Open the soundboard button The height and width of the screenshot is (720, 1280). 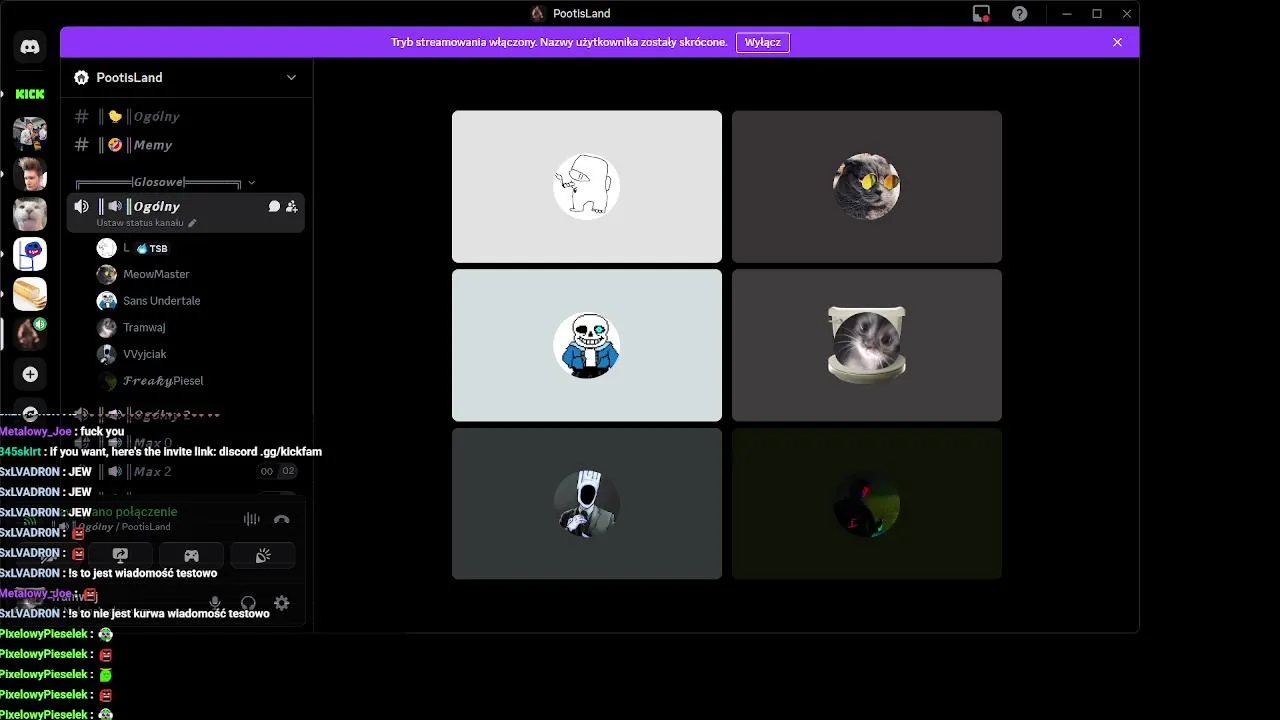point(263,555)
